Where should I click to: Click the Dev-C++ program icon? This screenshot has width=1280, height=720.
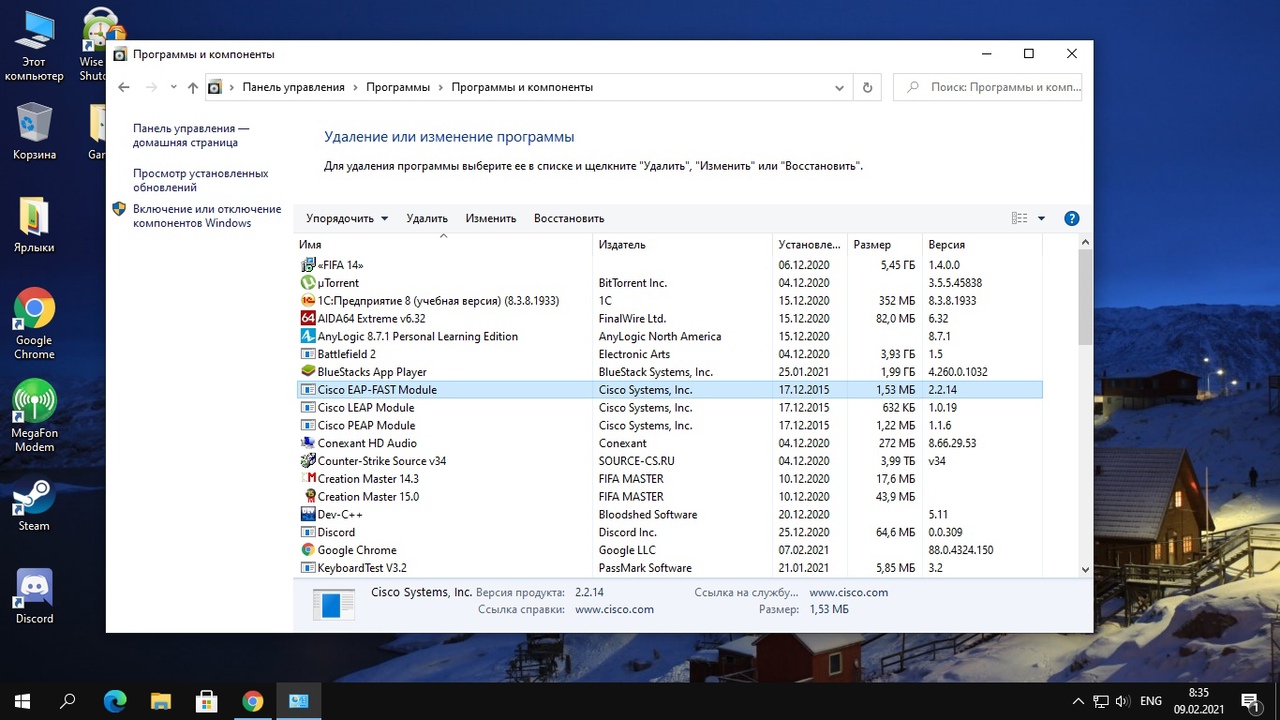pyautogui.click(x=308, y=514)
